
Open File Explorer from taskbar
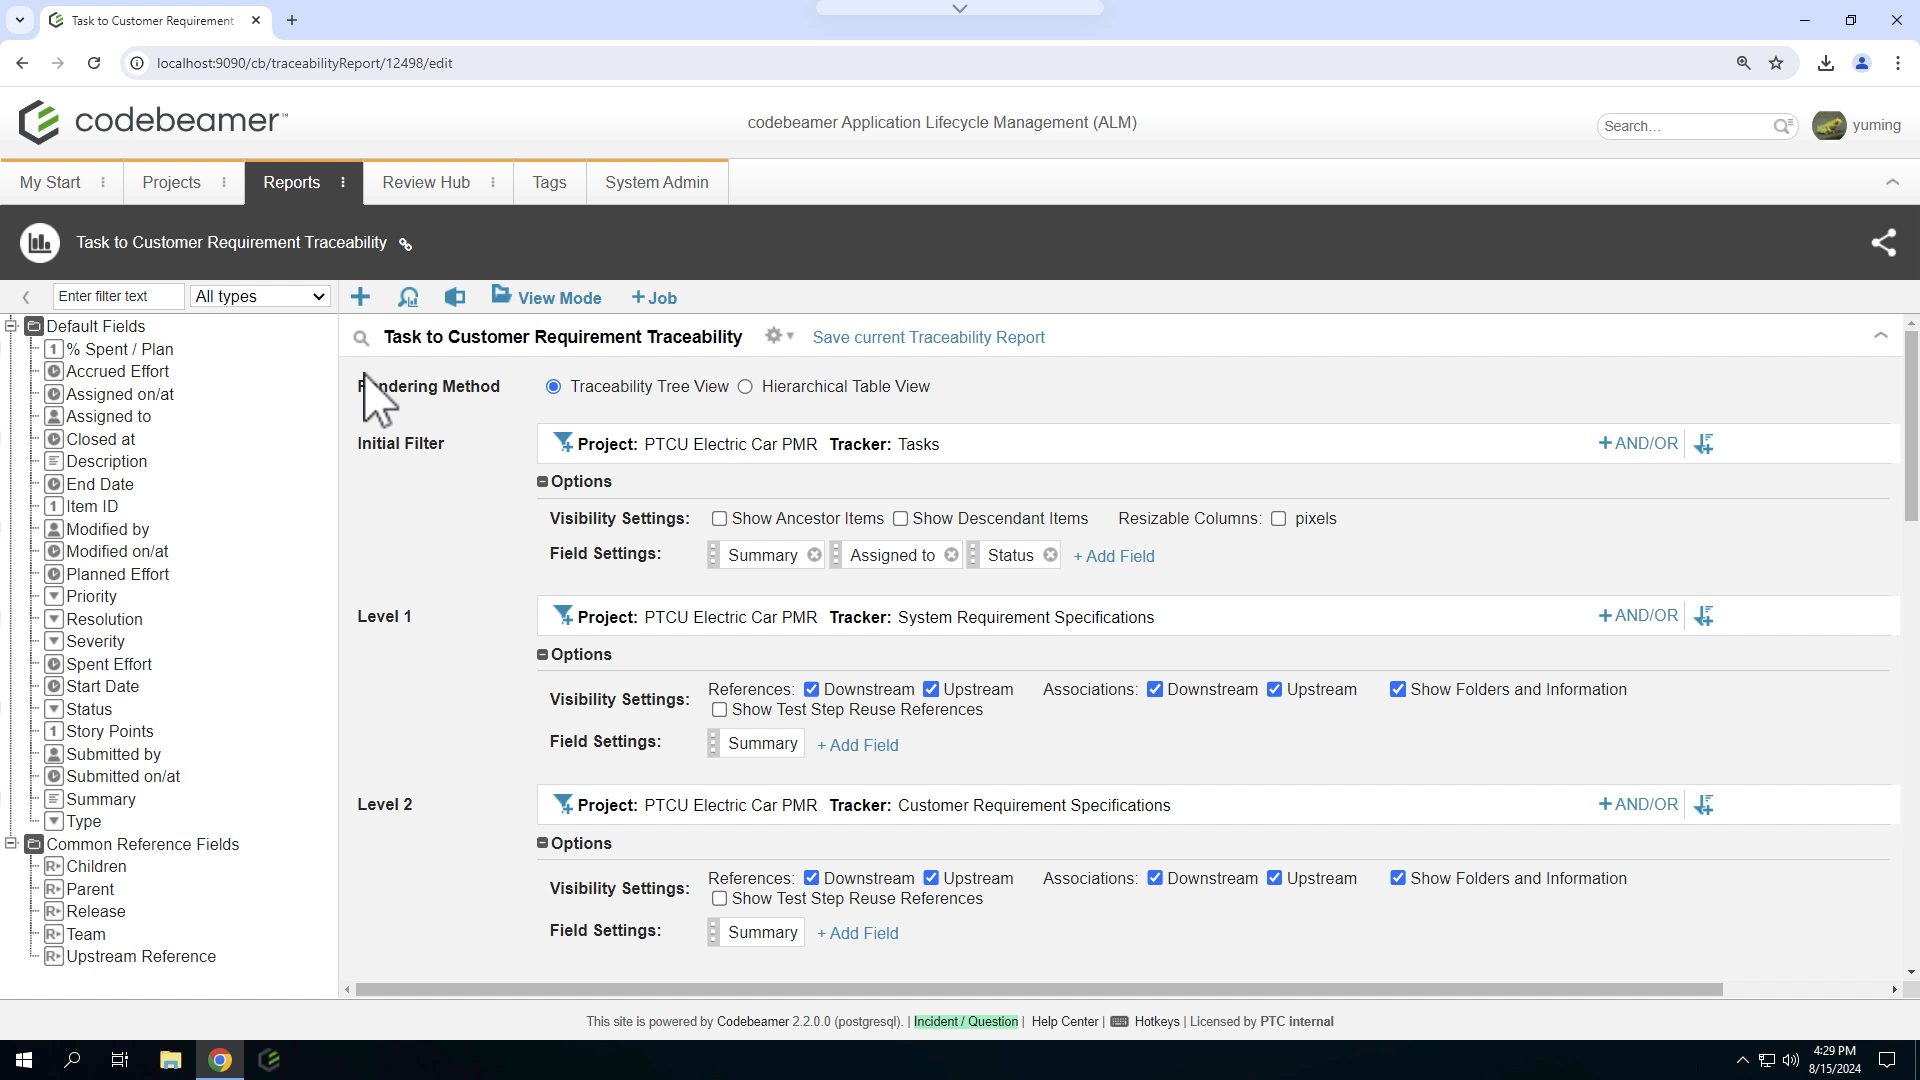(170, 1060)
